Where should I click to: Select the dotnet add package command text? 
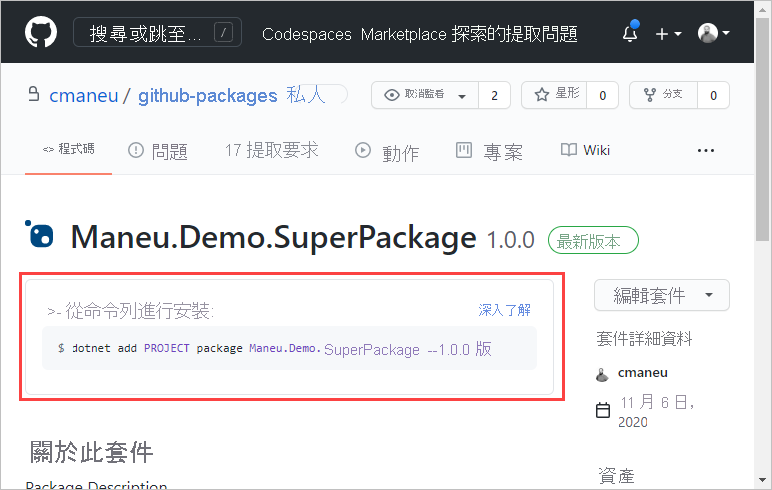pyautogui.click(x=275, y=349)
